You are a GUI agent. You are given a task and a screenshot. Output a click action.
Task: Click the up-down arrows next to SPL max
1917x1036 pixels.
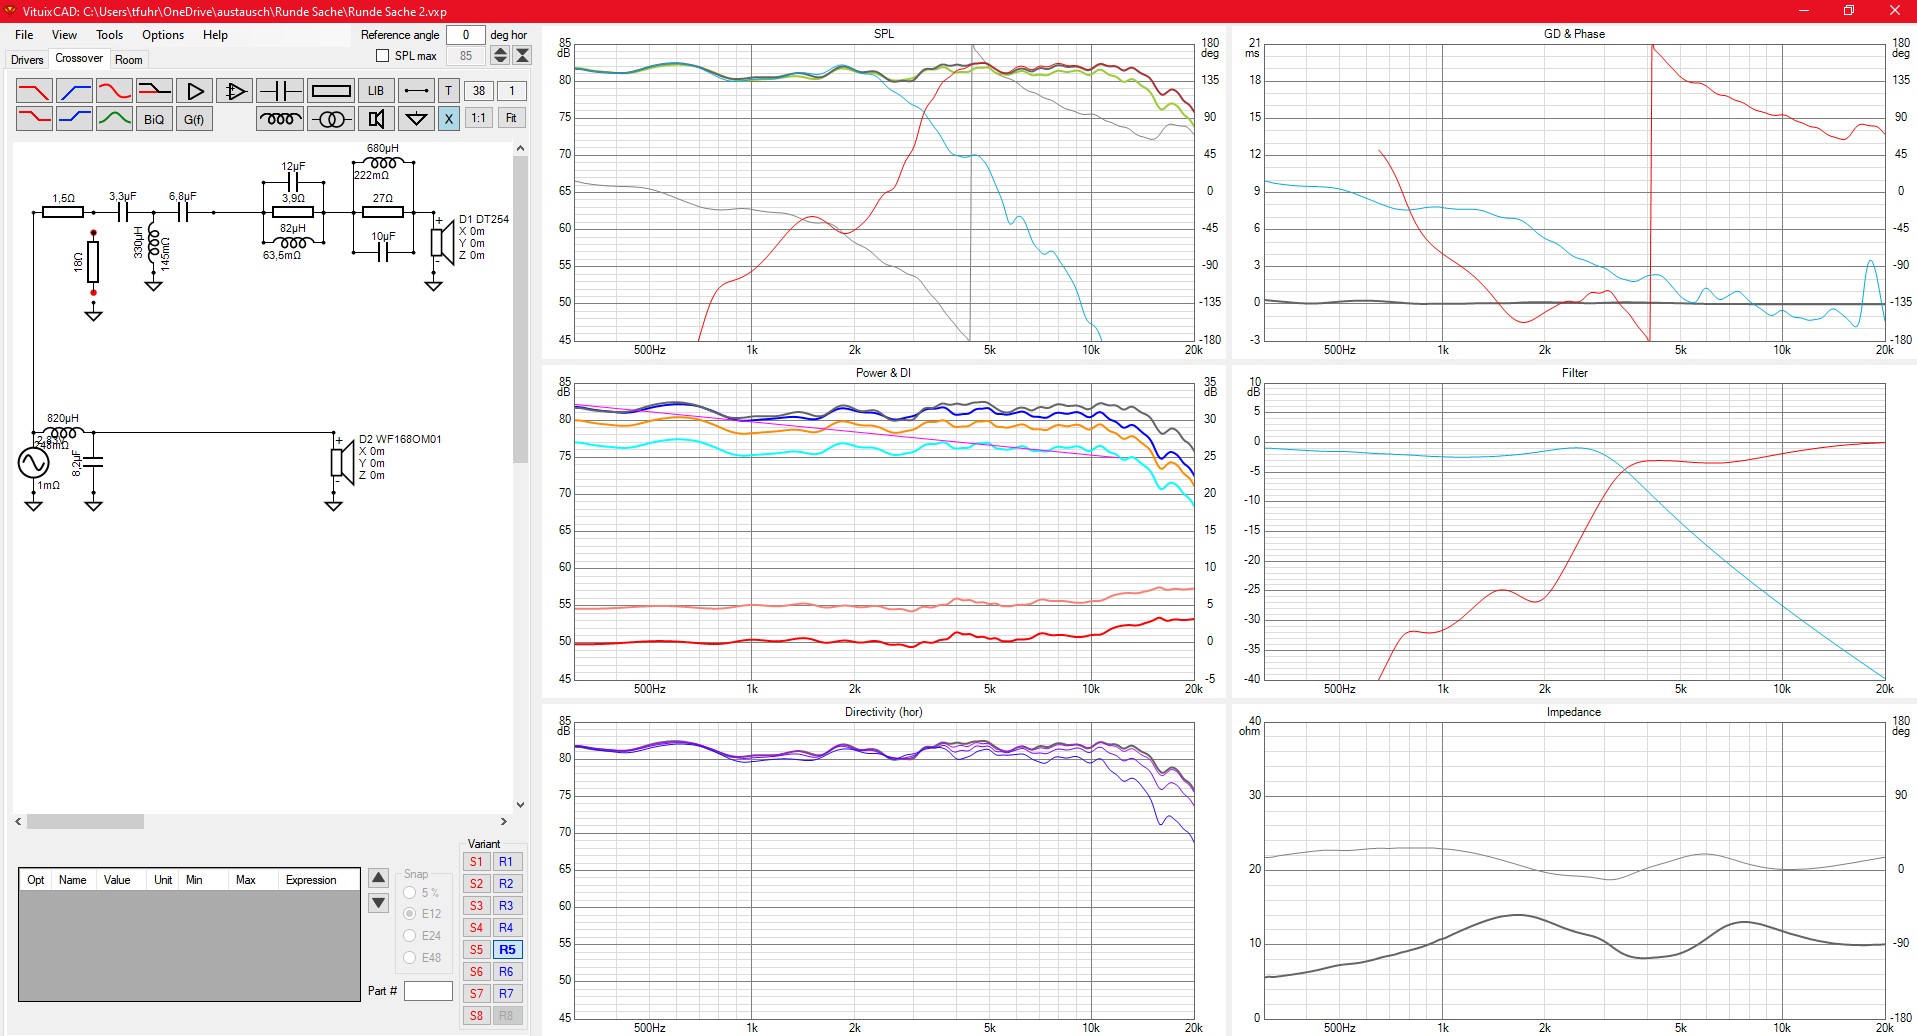point(500,56)
